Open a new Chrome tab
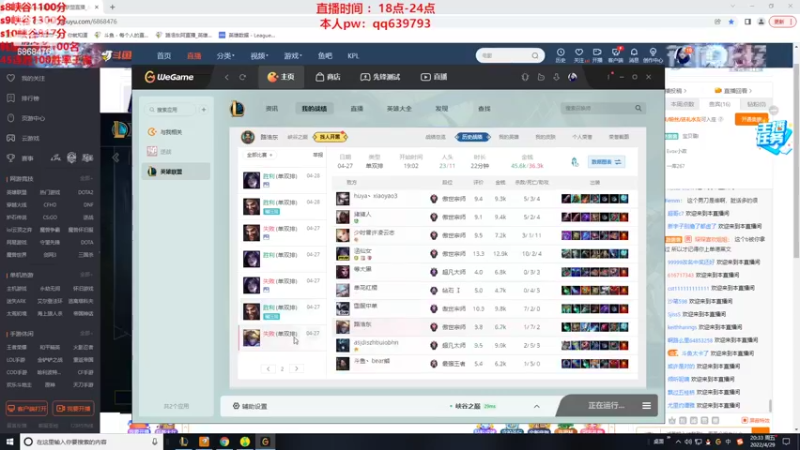800x450 pixels. 113,7
